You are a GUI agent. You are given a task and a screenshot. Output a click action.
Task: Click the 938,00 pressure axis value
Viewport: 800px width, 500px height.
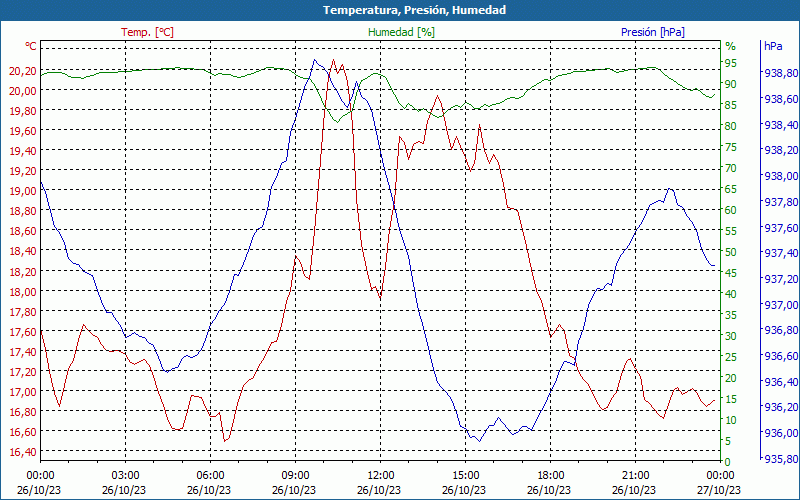[781, 176]
